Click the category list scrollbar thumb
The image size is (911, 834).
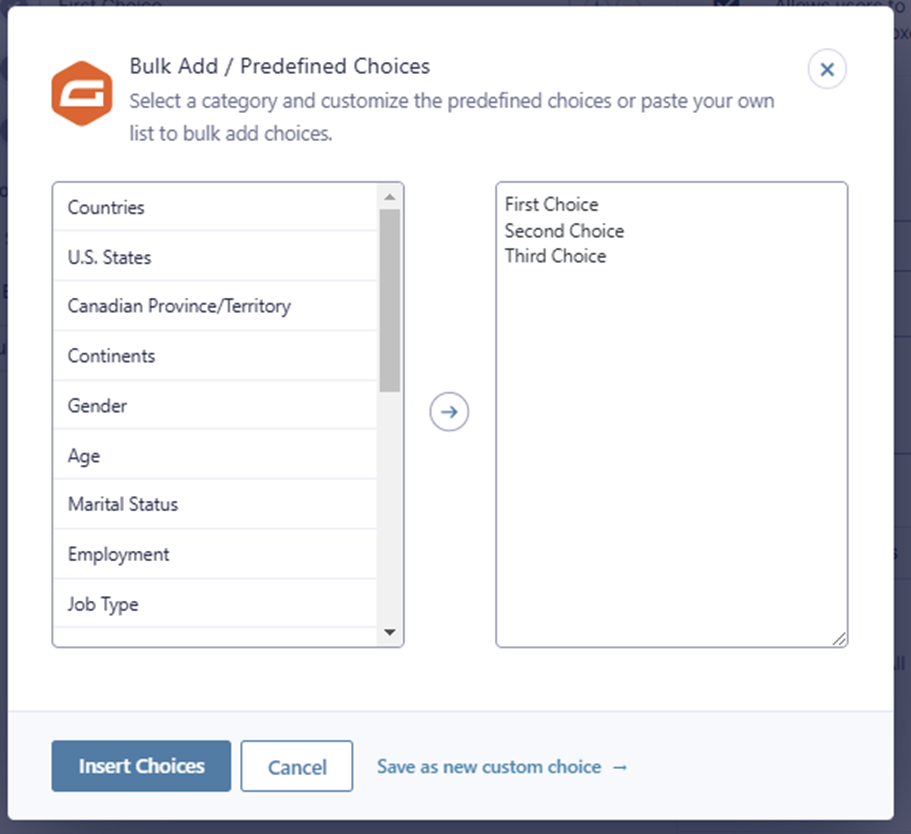(x=390, y=300)
